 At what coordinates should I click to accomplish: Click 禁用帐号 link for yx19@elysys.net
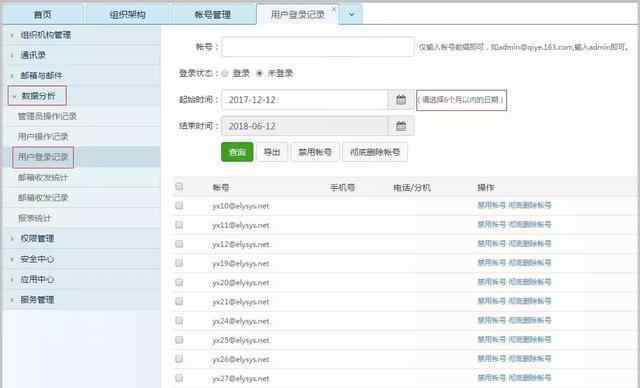(491, 263)
